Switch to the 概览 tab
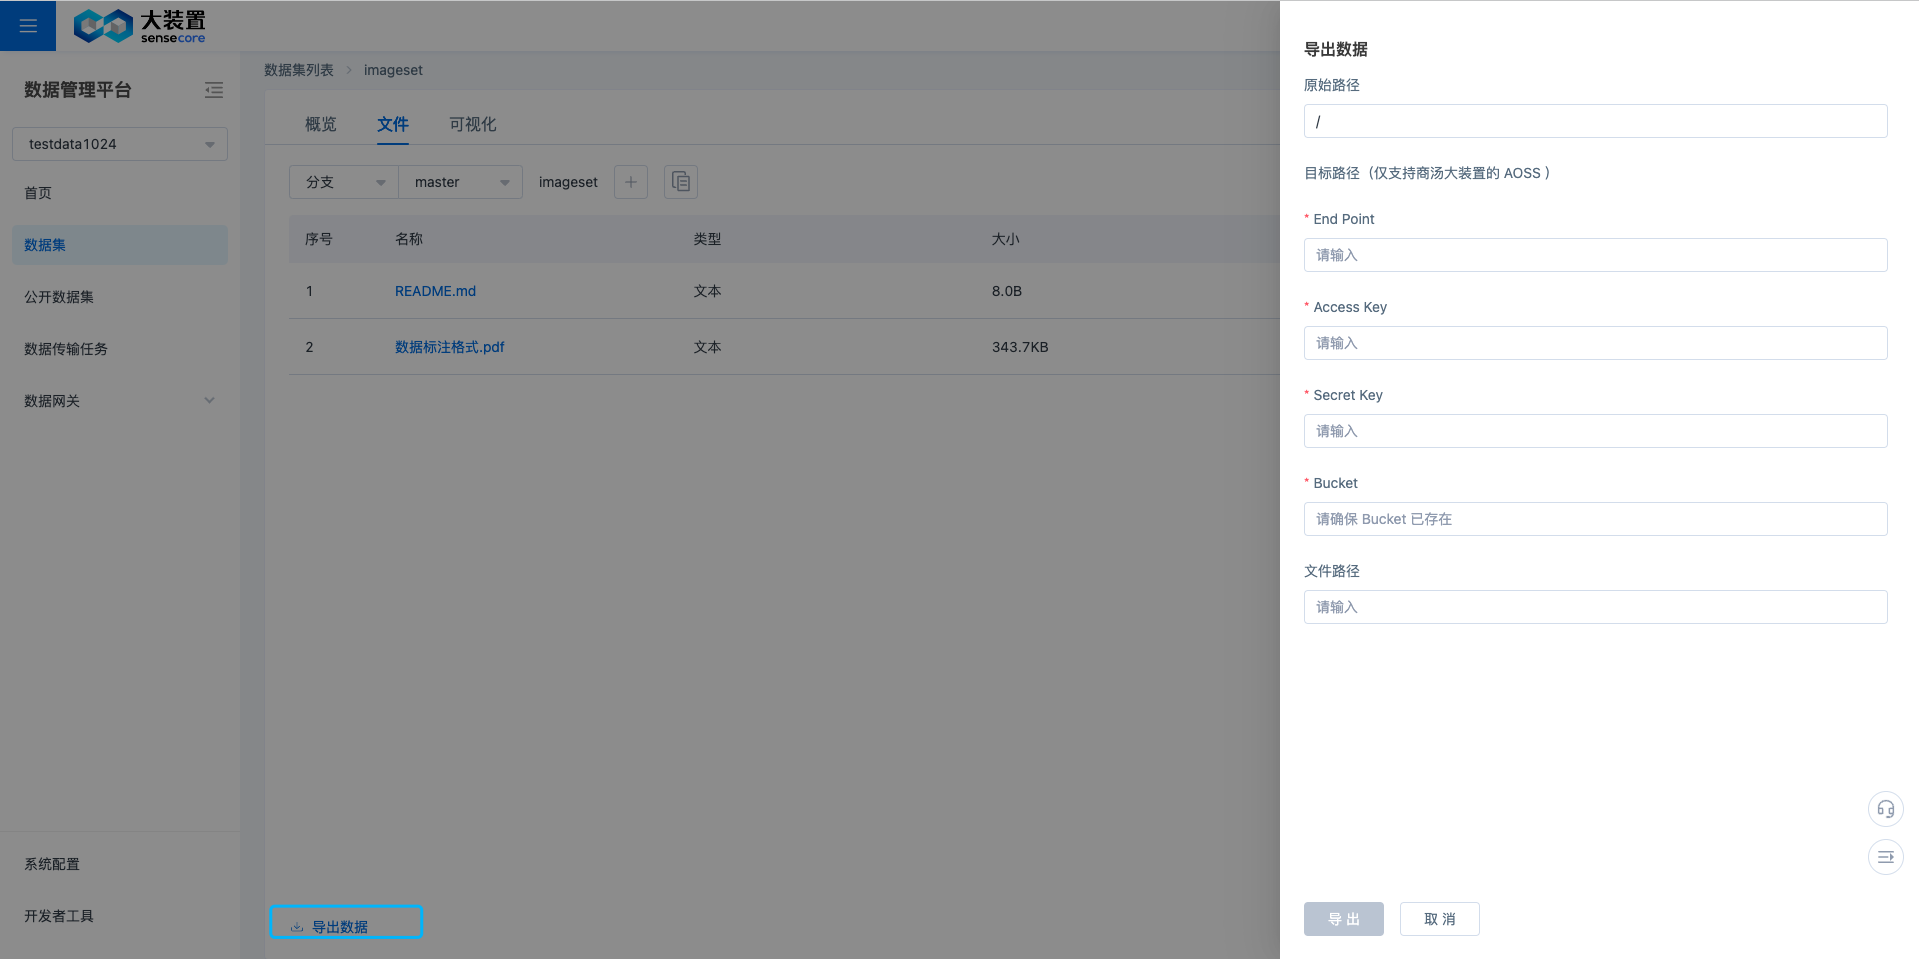 pyautogui.click(x=321, y=124)
